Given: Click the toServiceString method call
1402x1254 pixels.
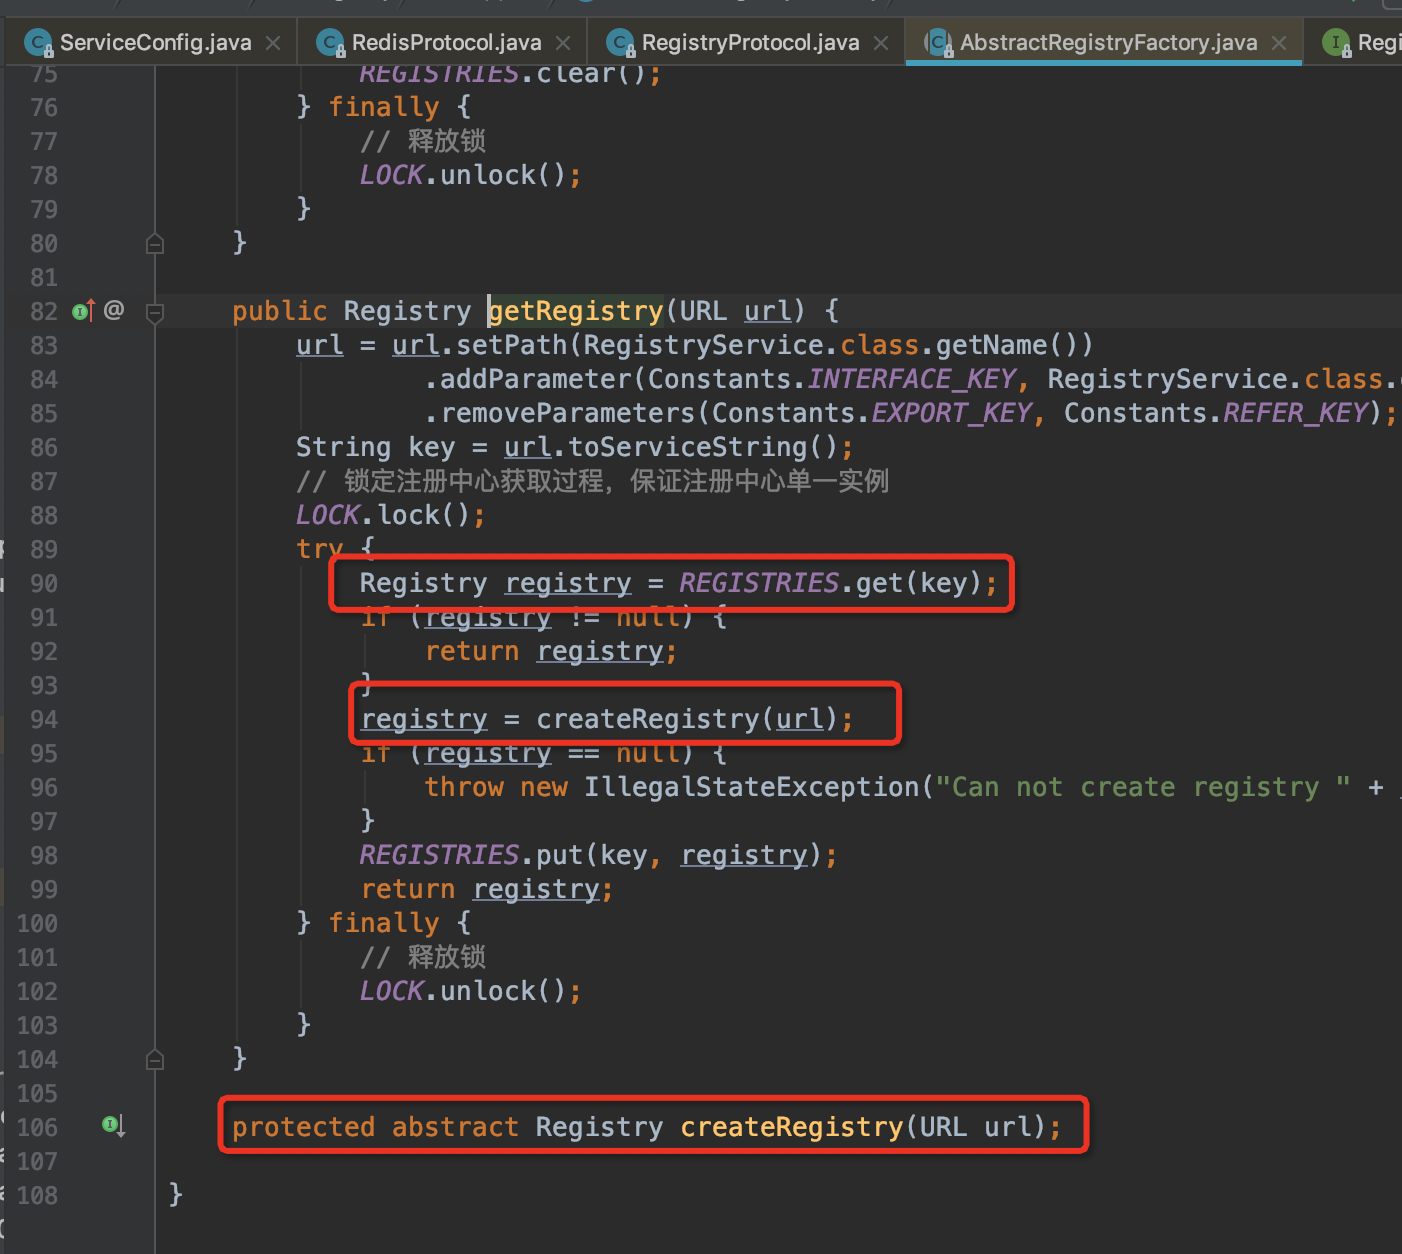Looking at the screenshot, I should pyautogui.click(x=688, y=447).
